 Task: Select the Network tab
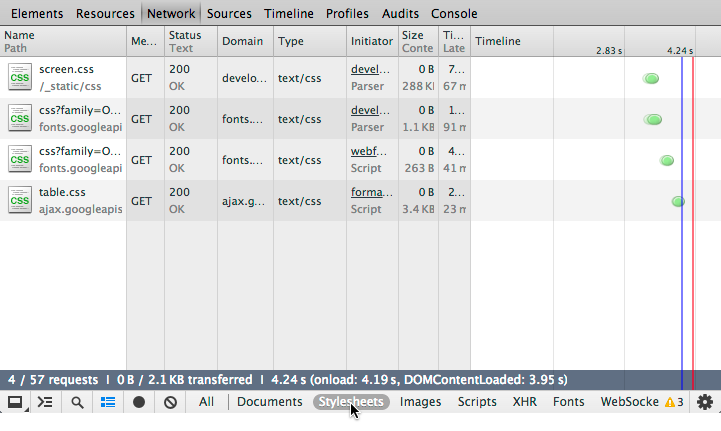point(171,14)
